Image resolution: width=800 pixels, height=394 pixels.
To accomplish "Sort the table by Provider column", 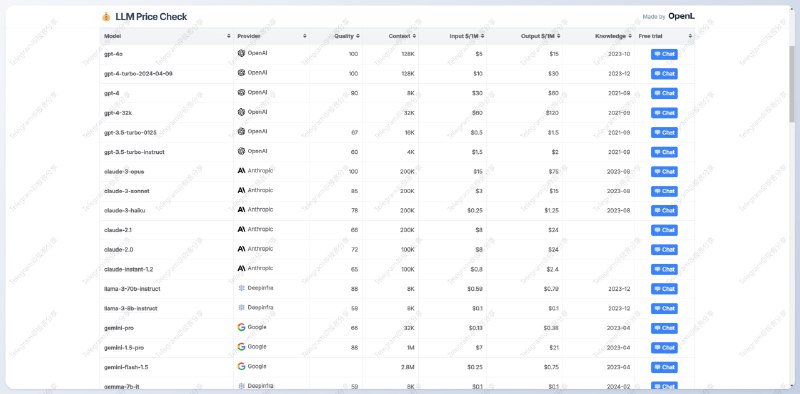I will tap(305, 36).
